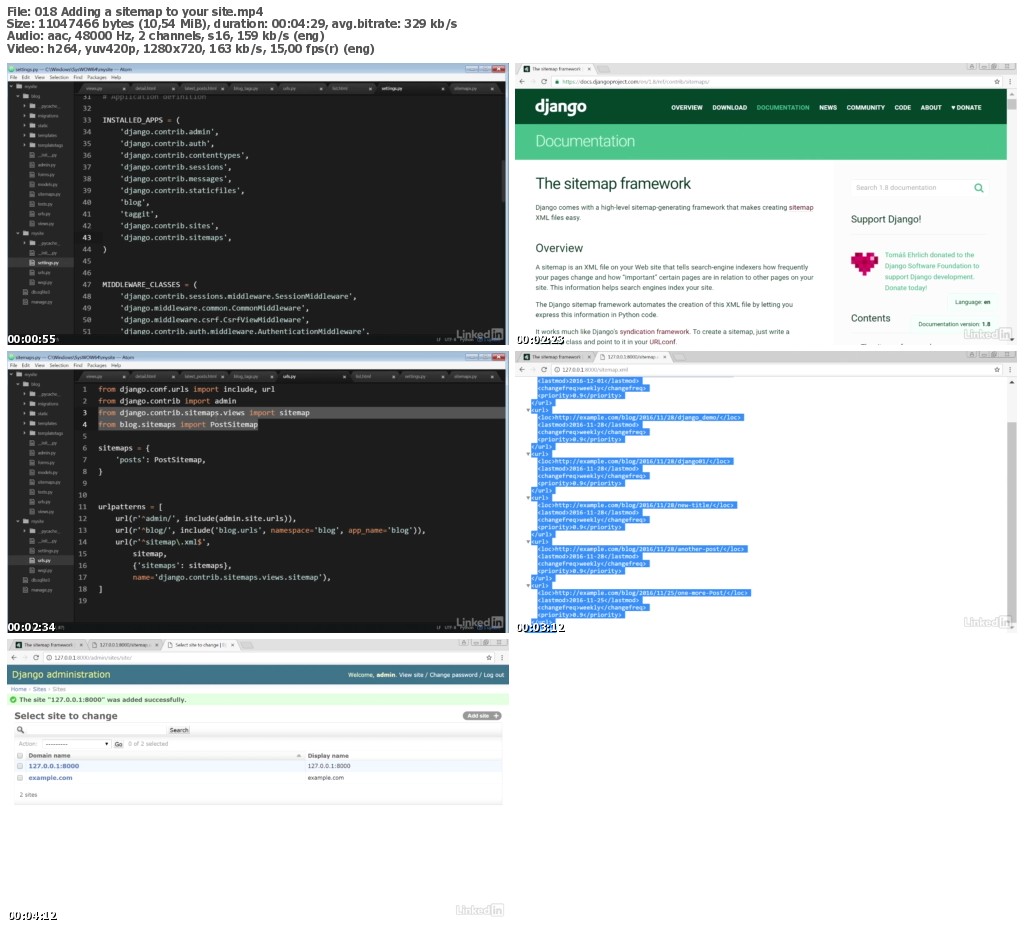Click migrations folder icon in urls.py window tree

33,404
